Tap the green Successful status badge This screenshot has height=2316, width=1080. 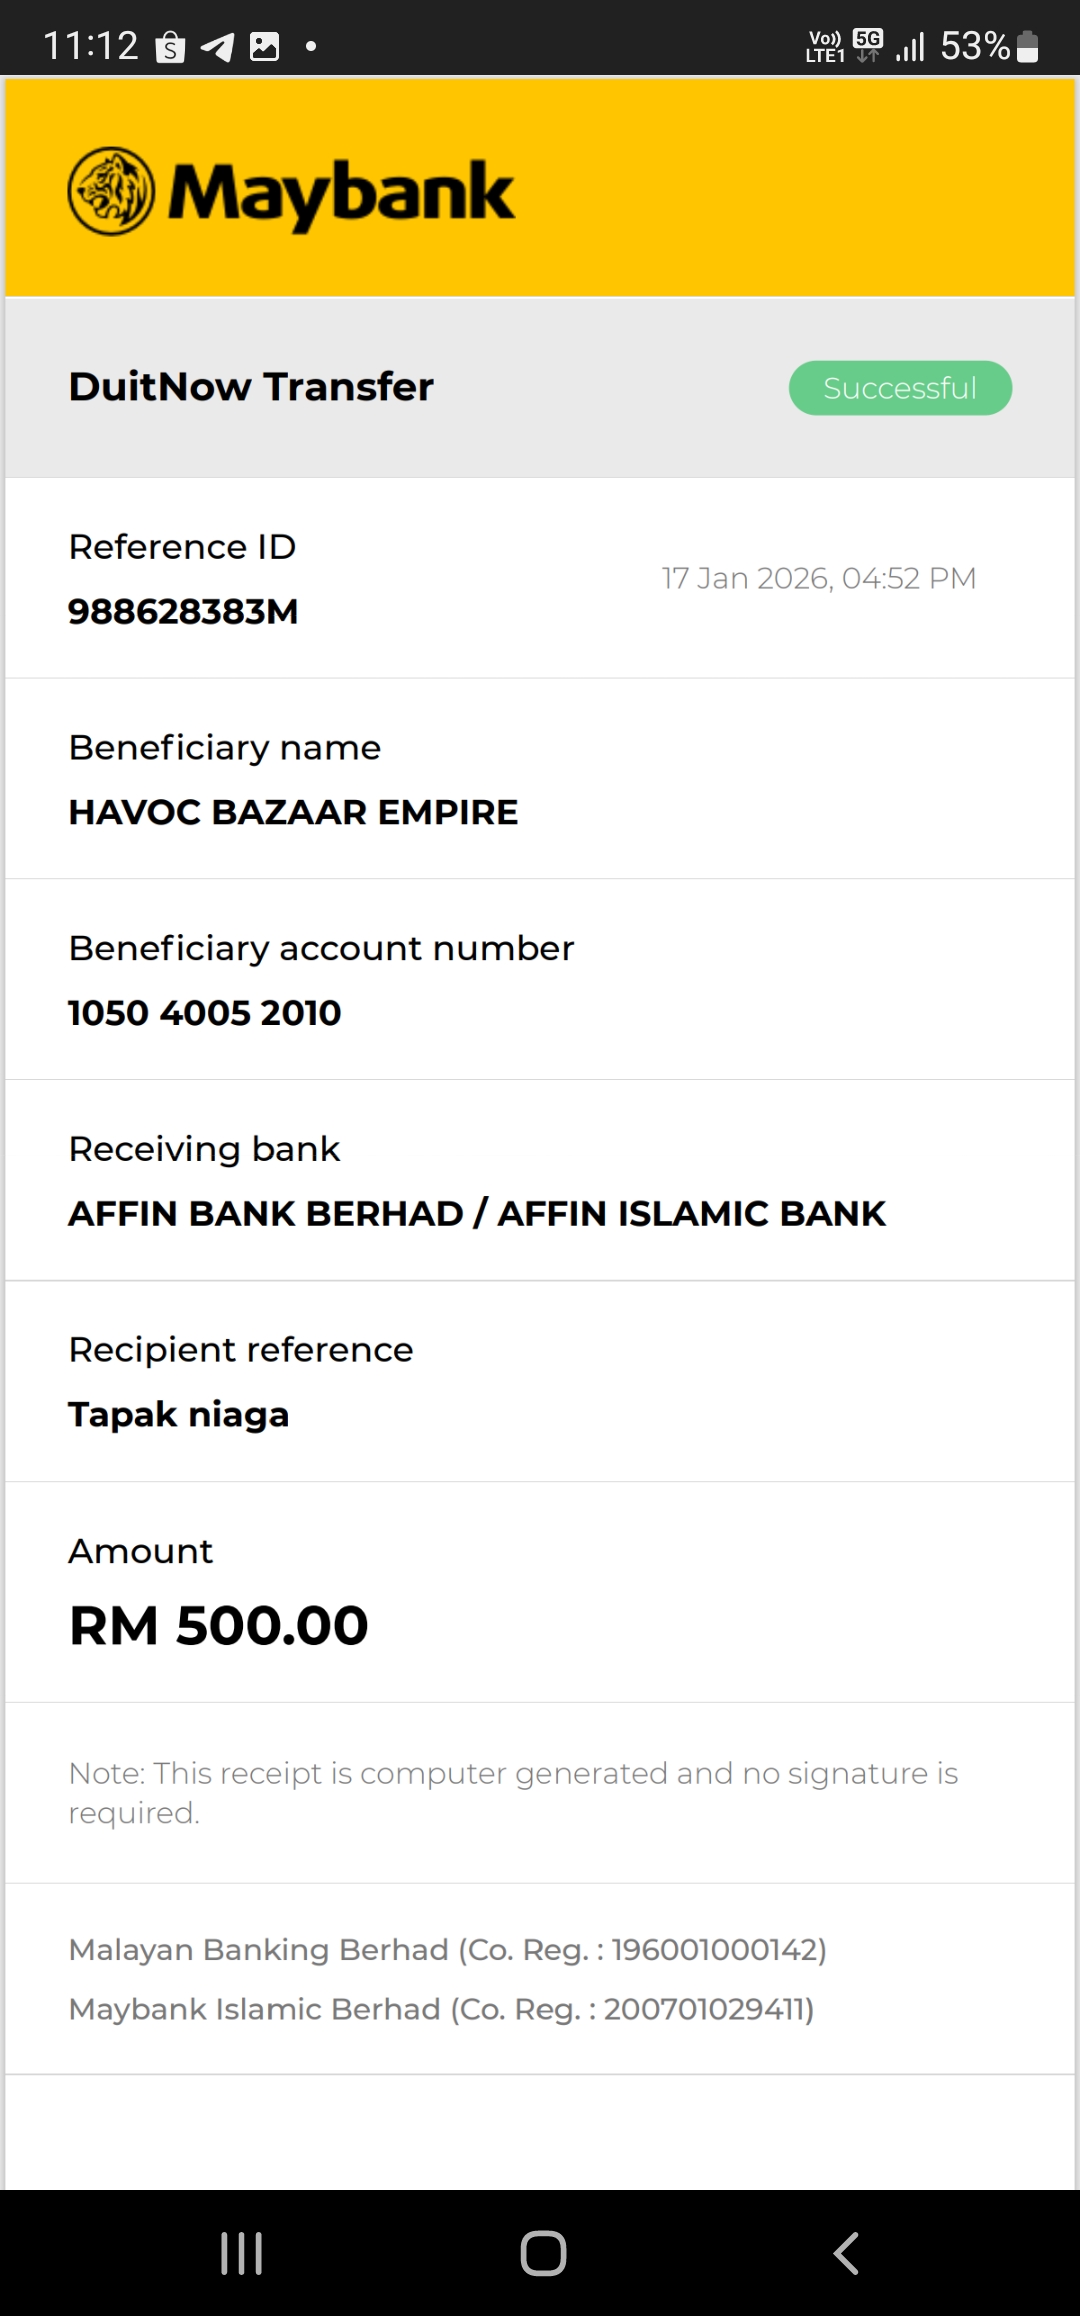(900, 388)
